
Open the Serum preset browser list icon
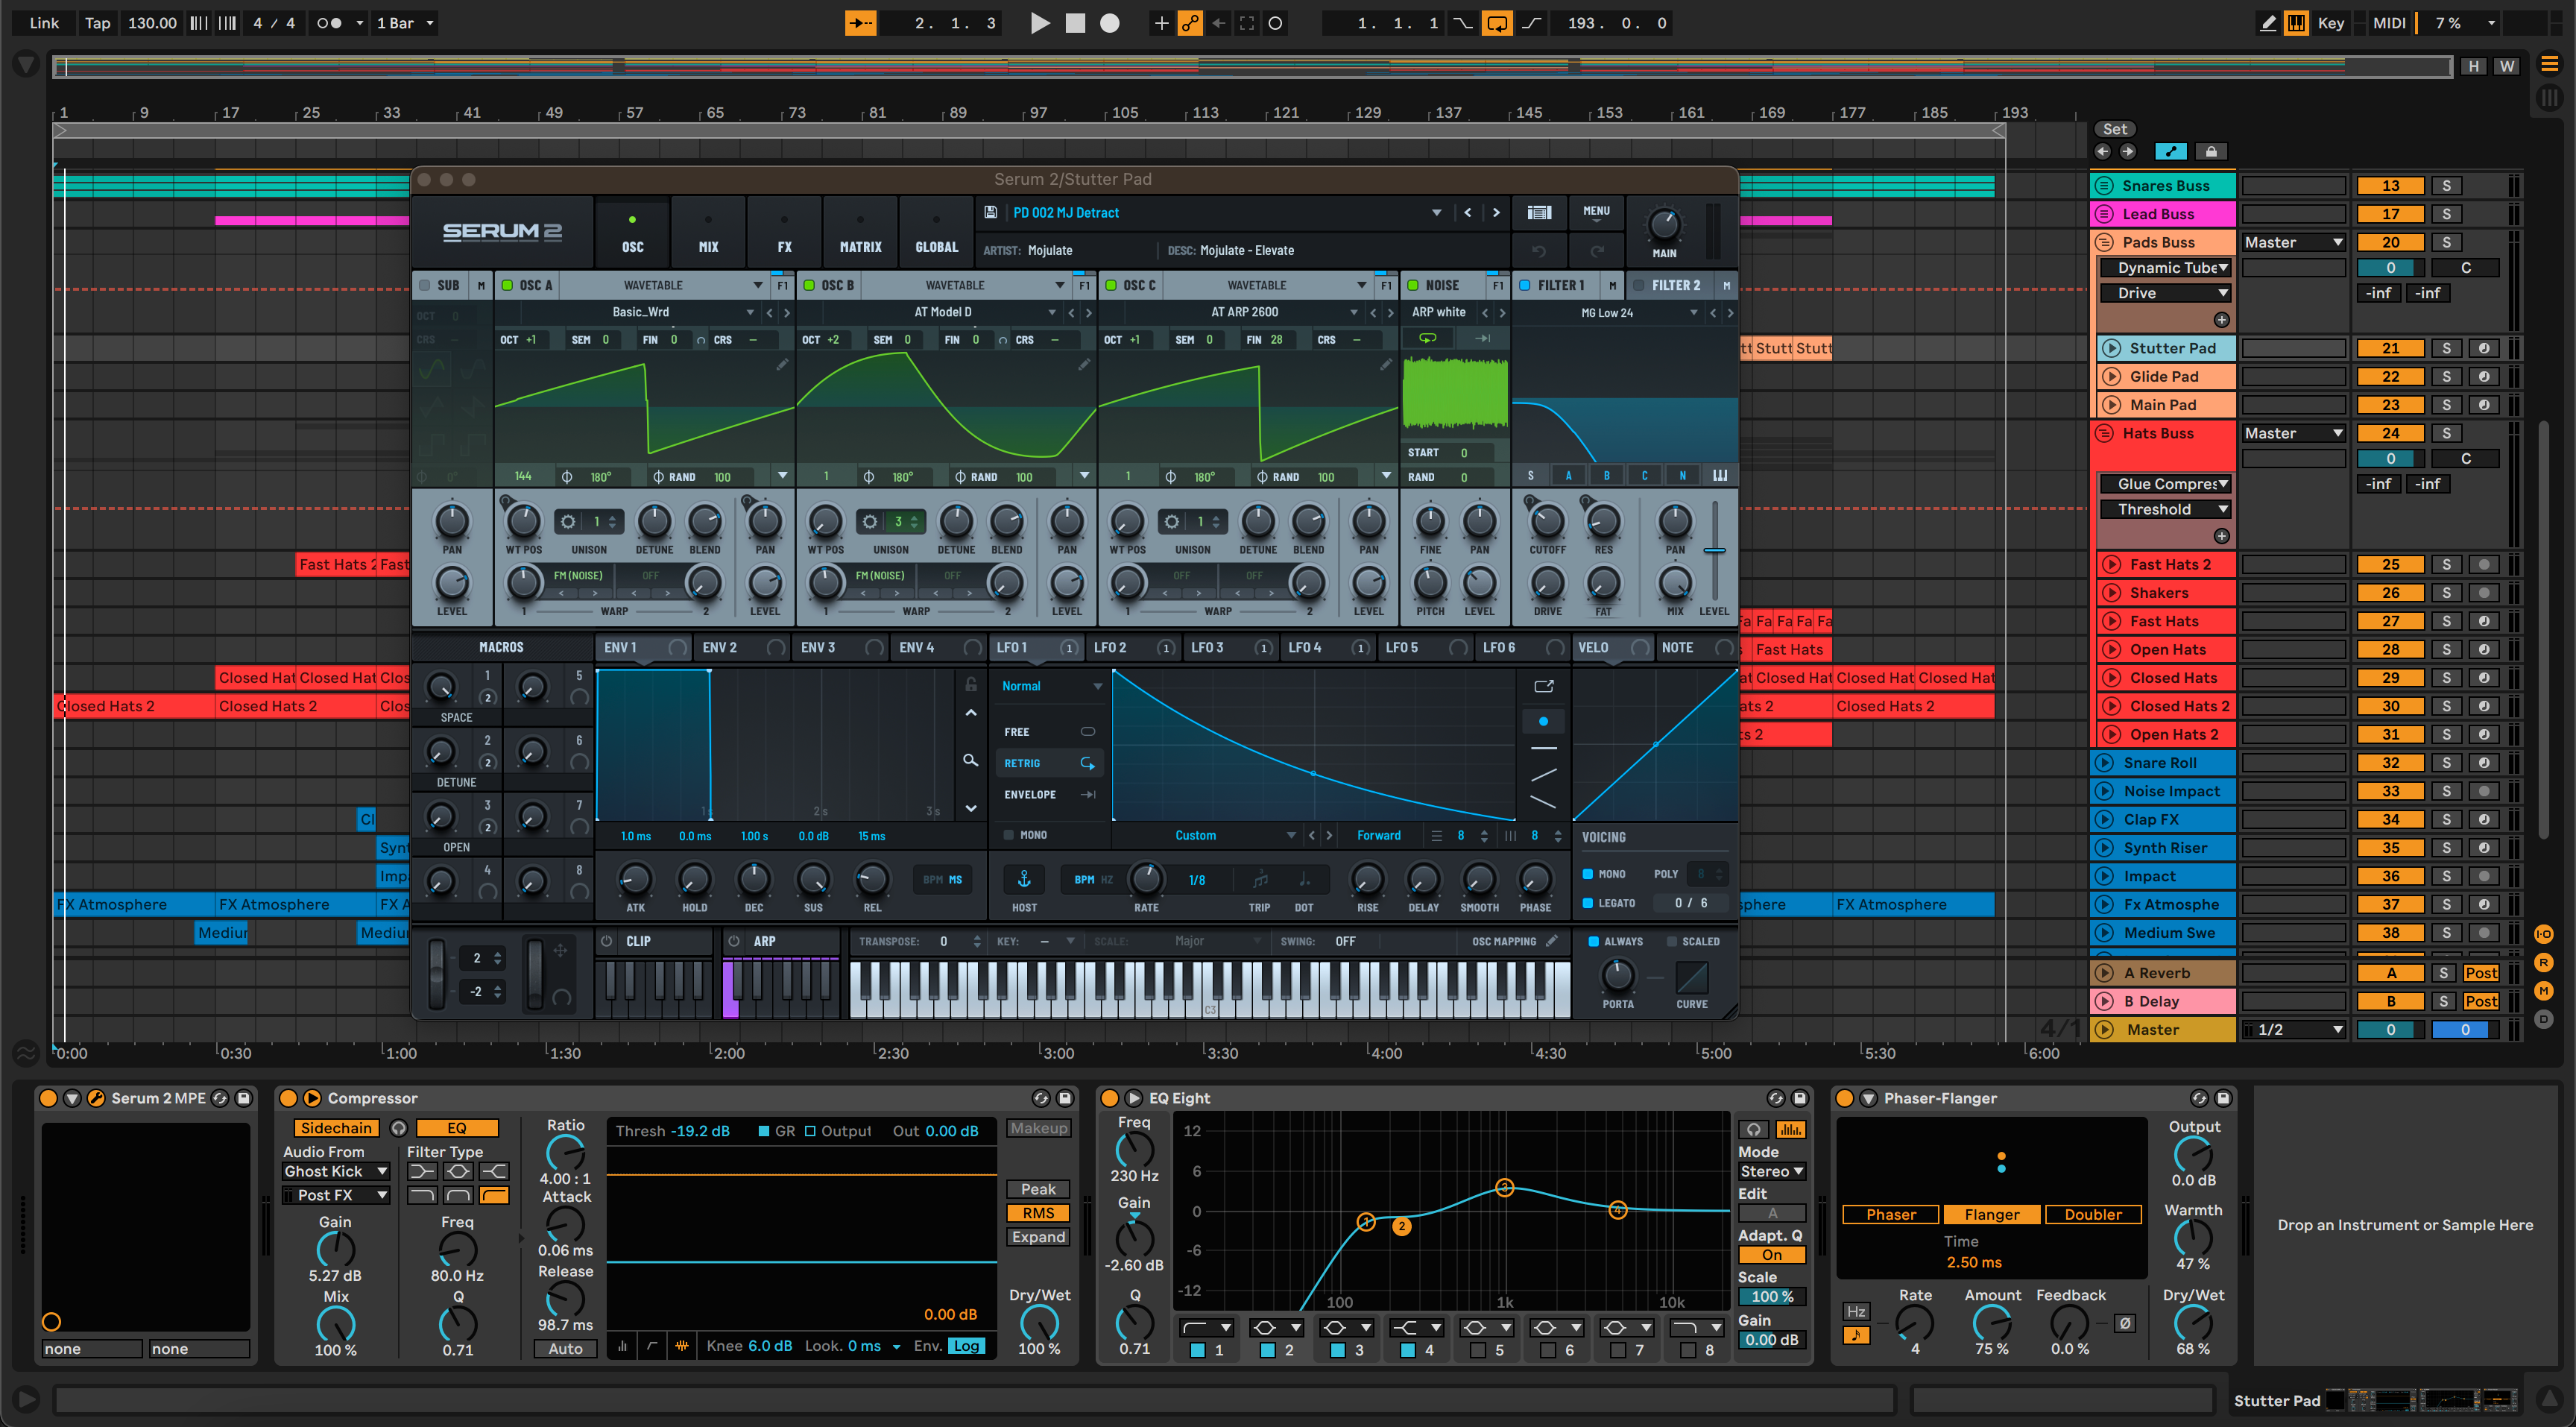click(x=1539, y=212)
